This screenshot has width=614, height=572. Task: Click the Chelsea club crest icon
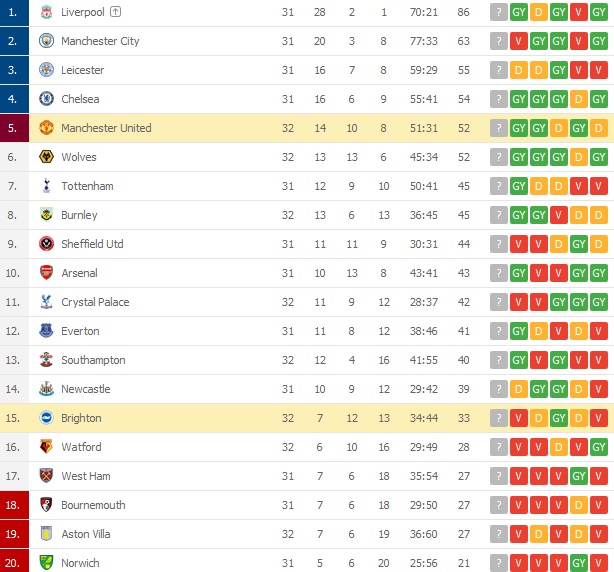point(46,99)
